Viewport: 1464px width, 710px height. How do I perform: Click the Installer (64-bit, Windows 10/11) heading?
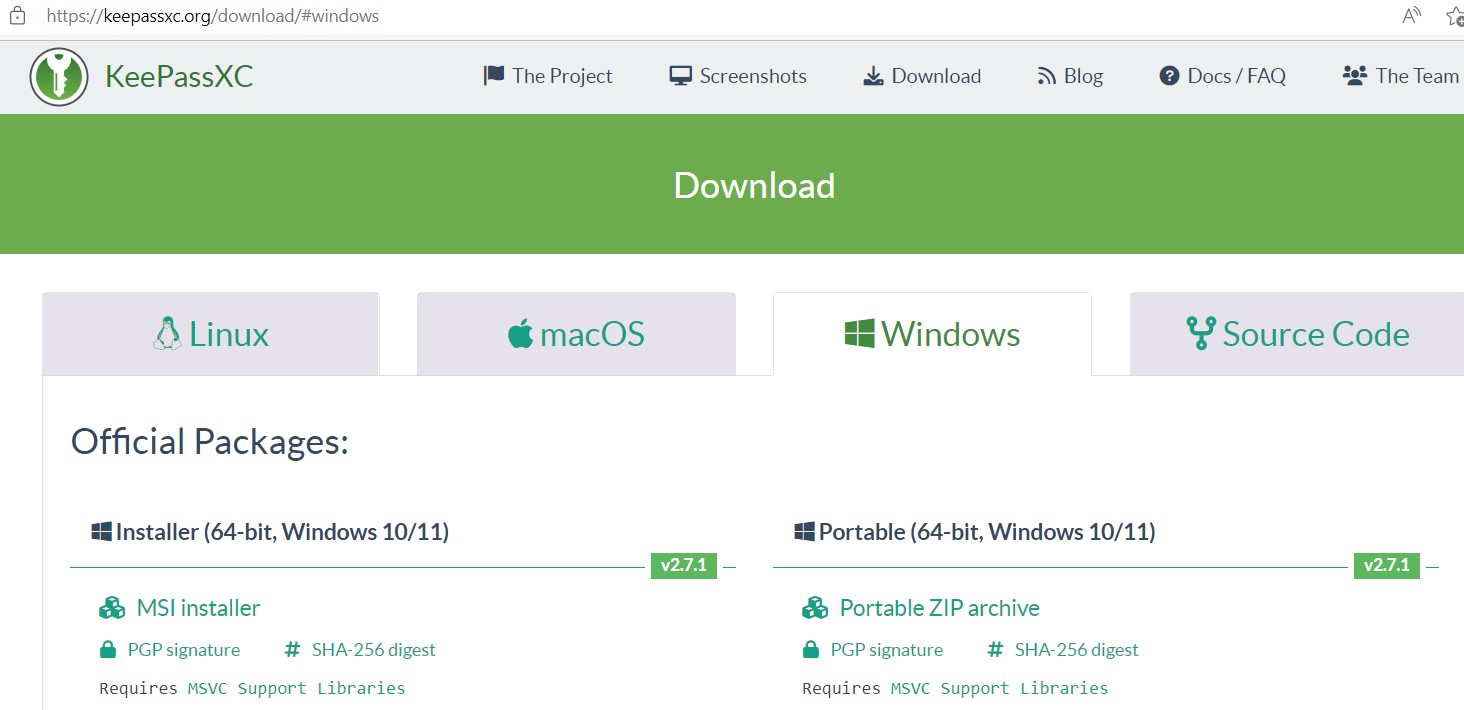coord(283,532)
